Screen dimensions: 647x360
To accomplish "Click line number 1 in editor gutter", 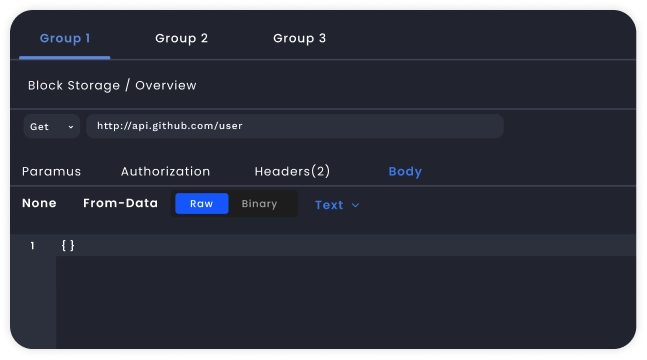I will point(32,246).
